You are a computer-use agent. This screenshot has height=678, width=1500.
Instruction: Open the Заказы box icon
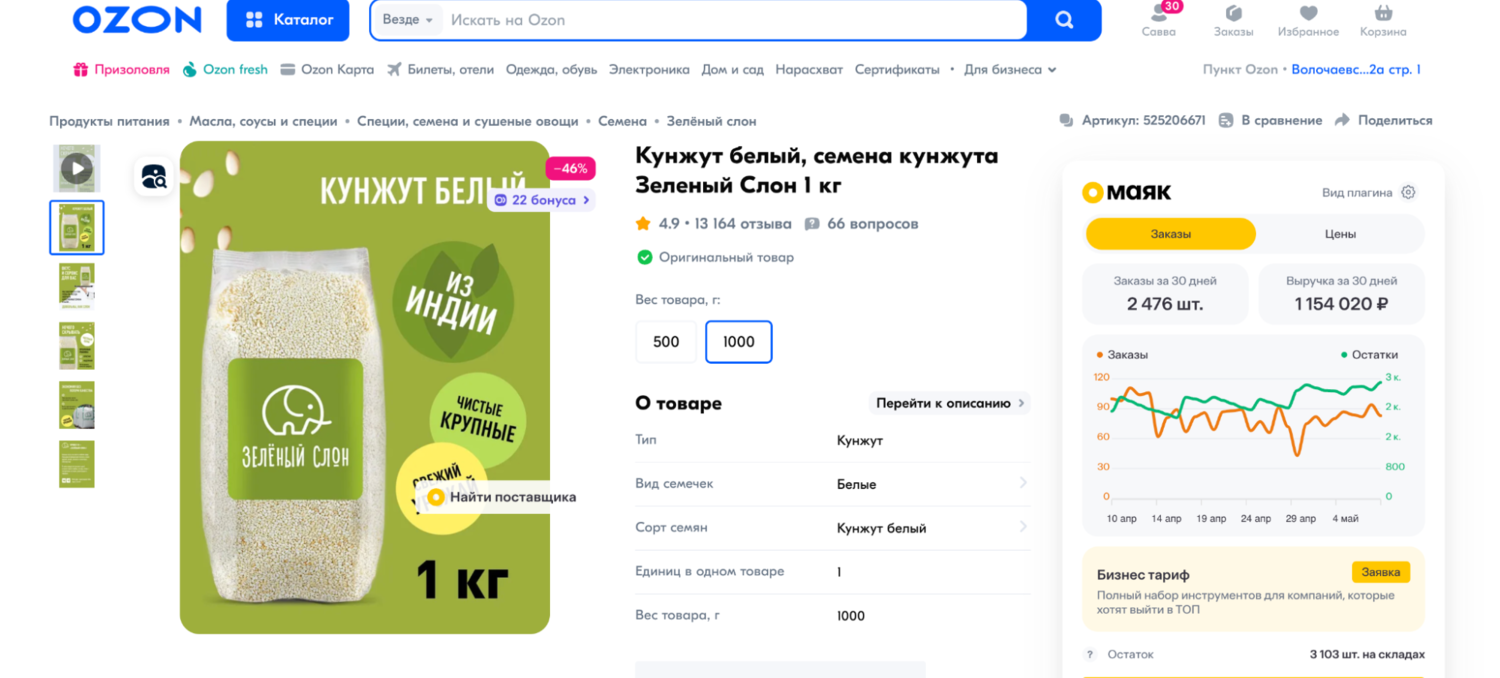click(x=1233, y=13)
